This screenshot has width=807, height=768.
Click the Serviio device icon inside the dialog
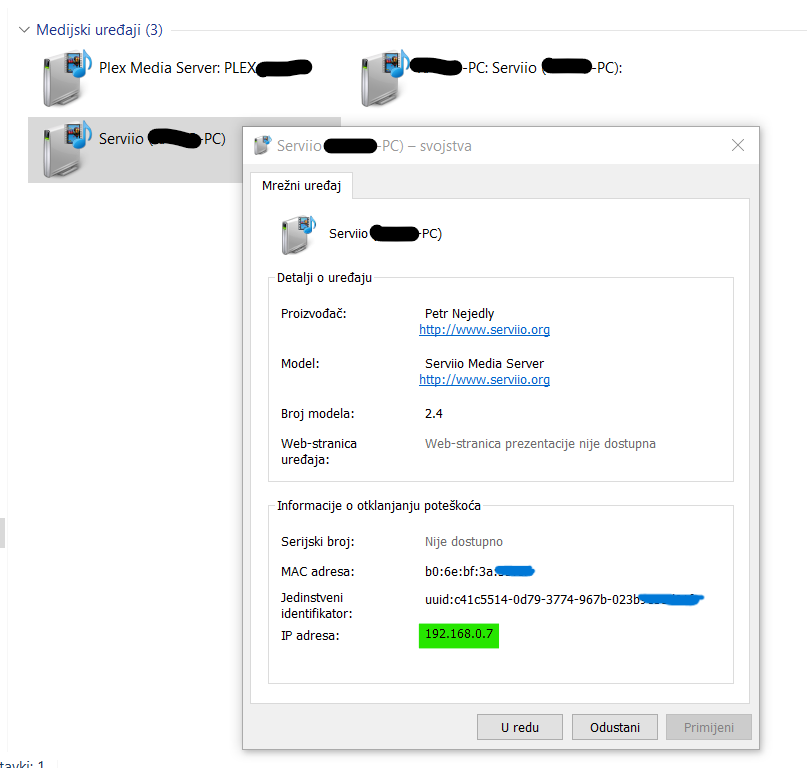[x=299, y=235]
